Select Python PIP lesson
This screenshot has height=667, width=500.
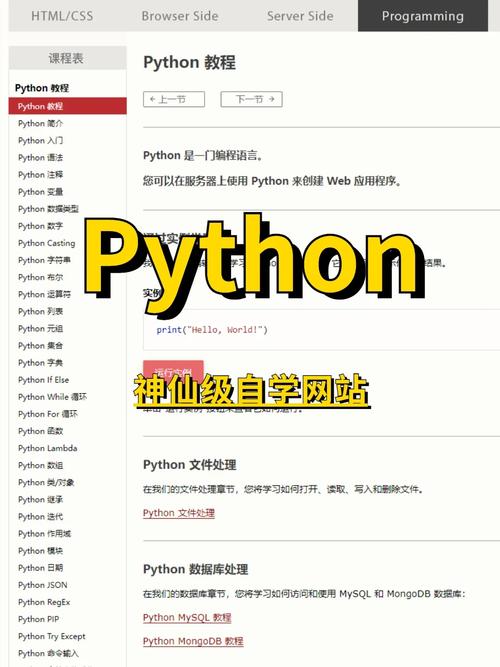(x=38, y=619)
